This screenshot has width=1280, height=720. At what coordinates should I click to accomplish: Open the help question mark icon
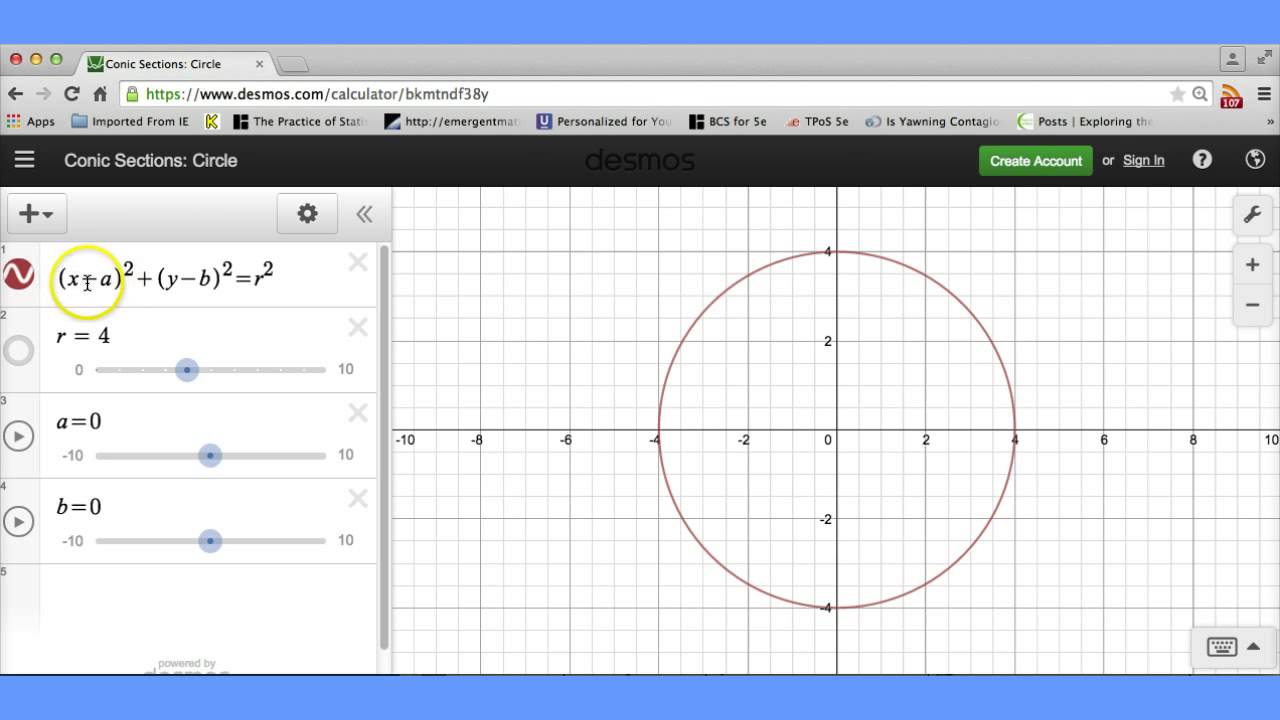point(1202,160)
